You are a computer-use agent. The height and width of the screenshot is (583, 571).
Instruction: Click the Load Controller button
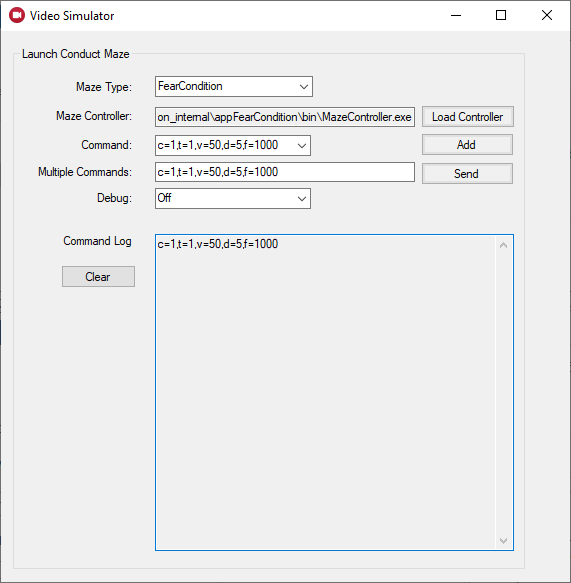467,117
